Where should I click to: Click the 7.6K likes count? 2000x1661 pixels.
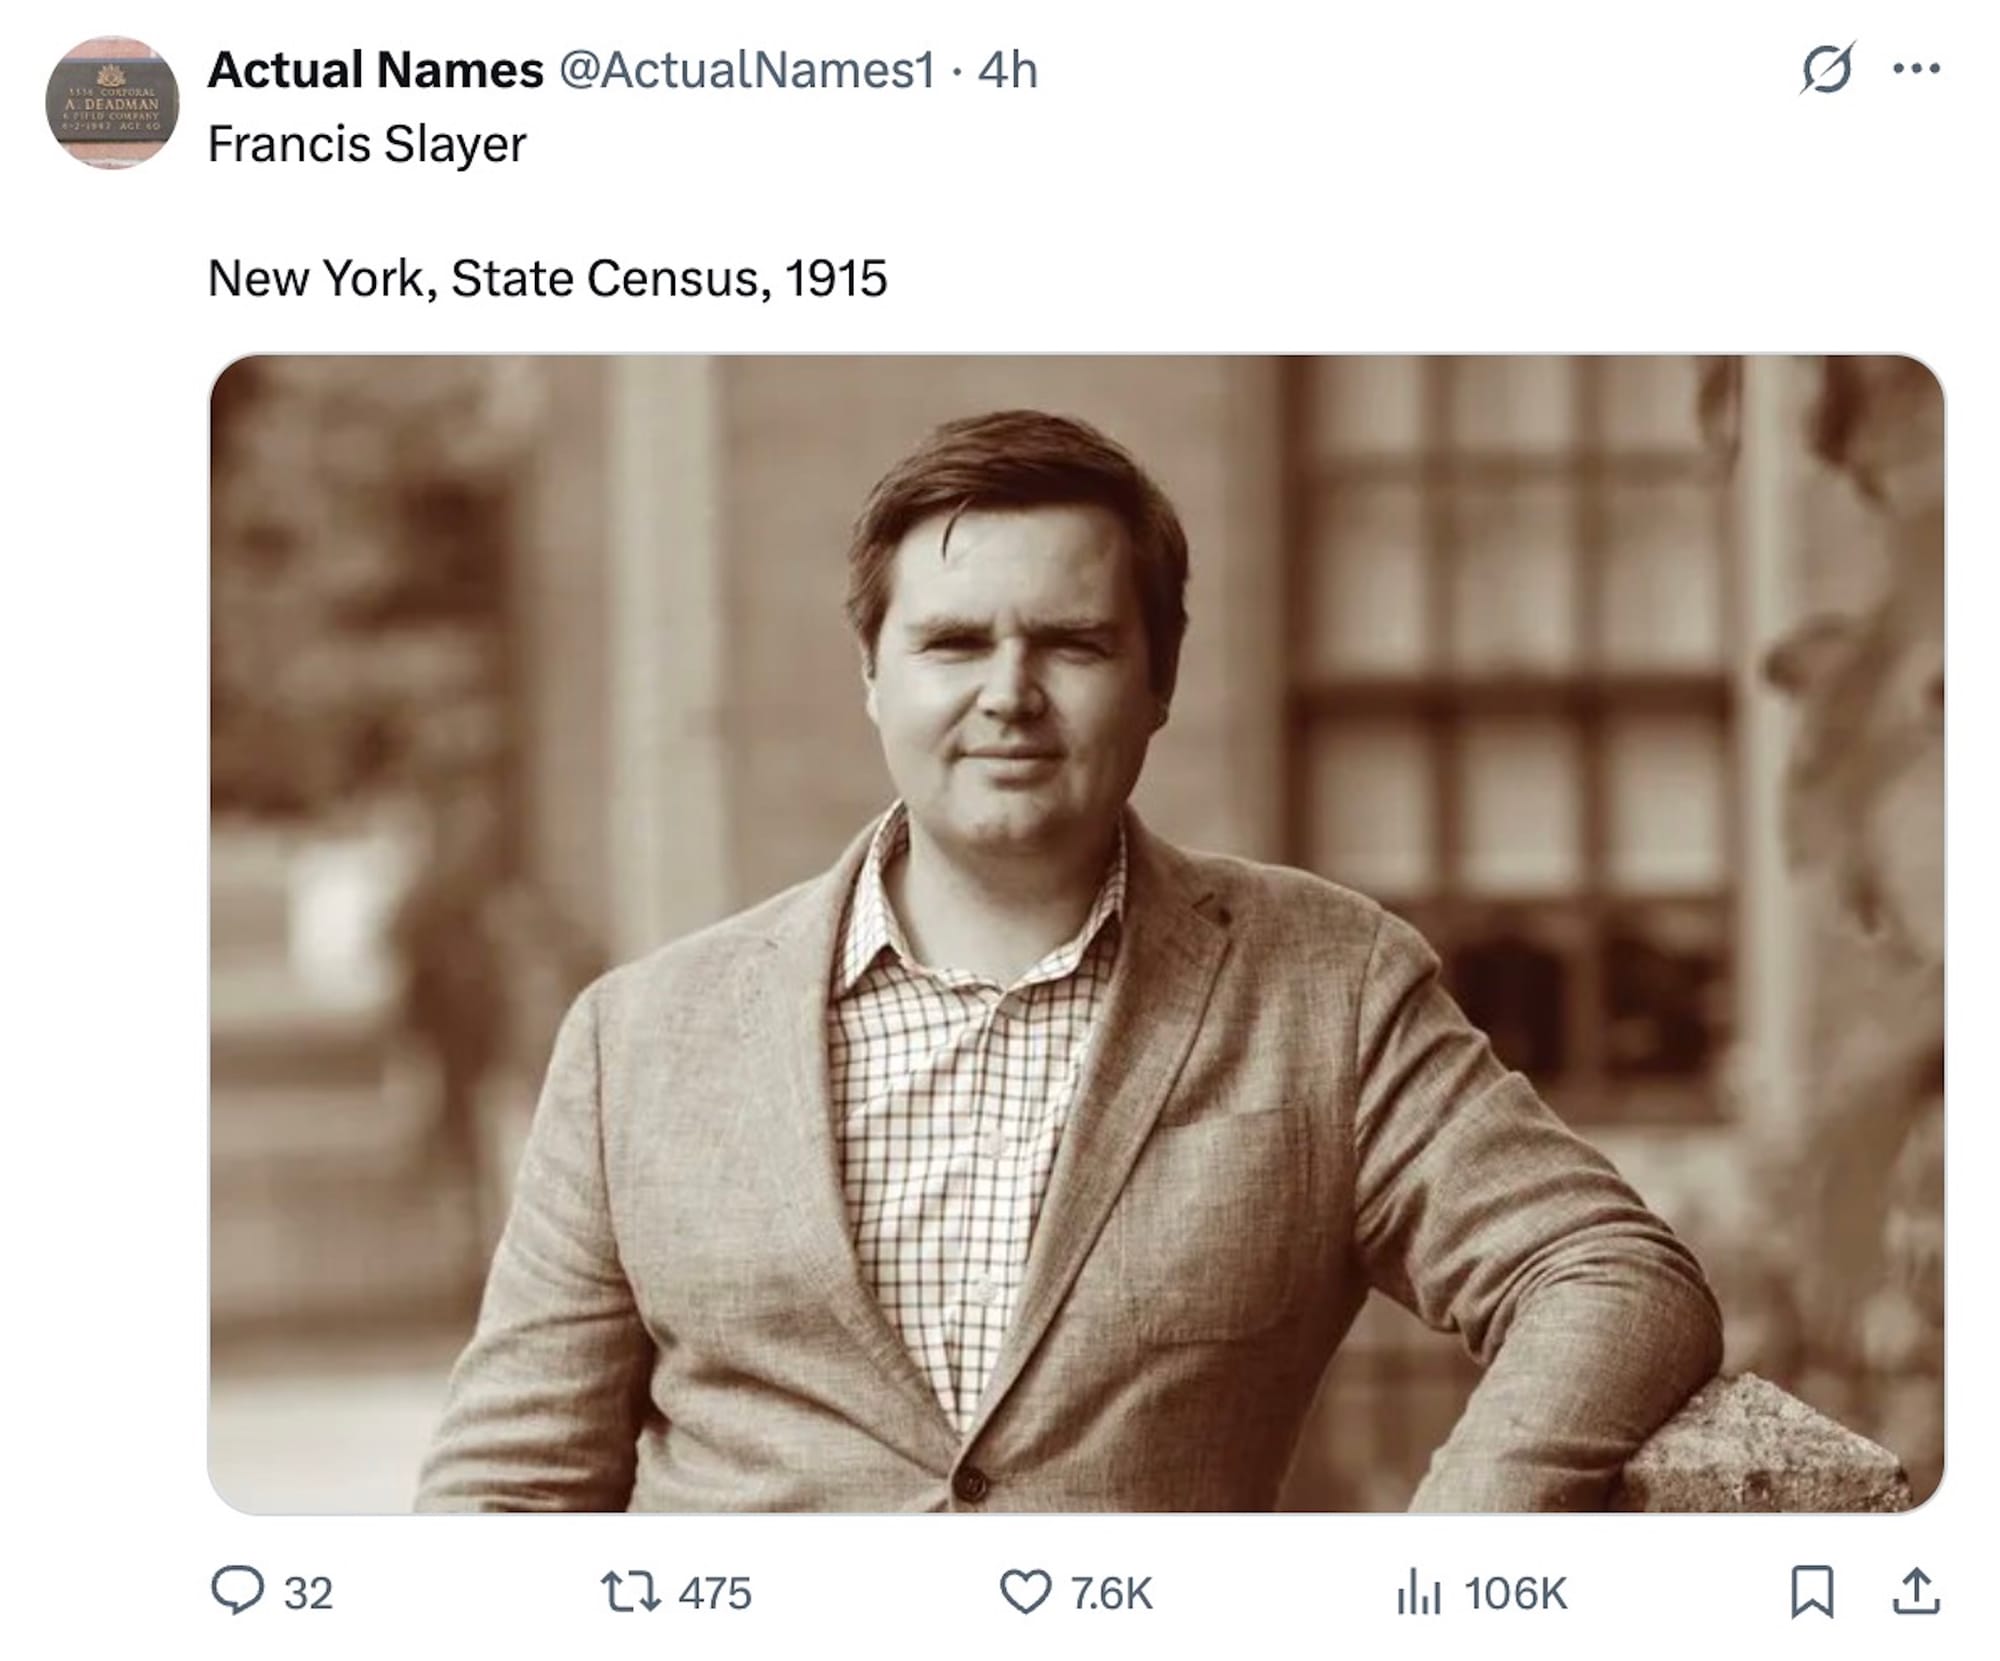(x=1111, y=1593)
